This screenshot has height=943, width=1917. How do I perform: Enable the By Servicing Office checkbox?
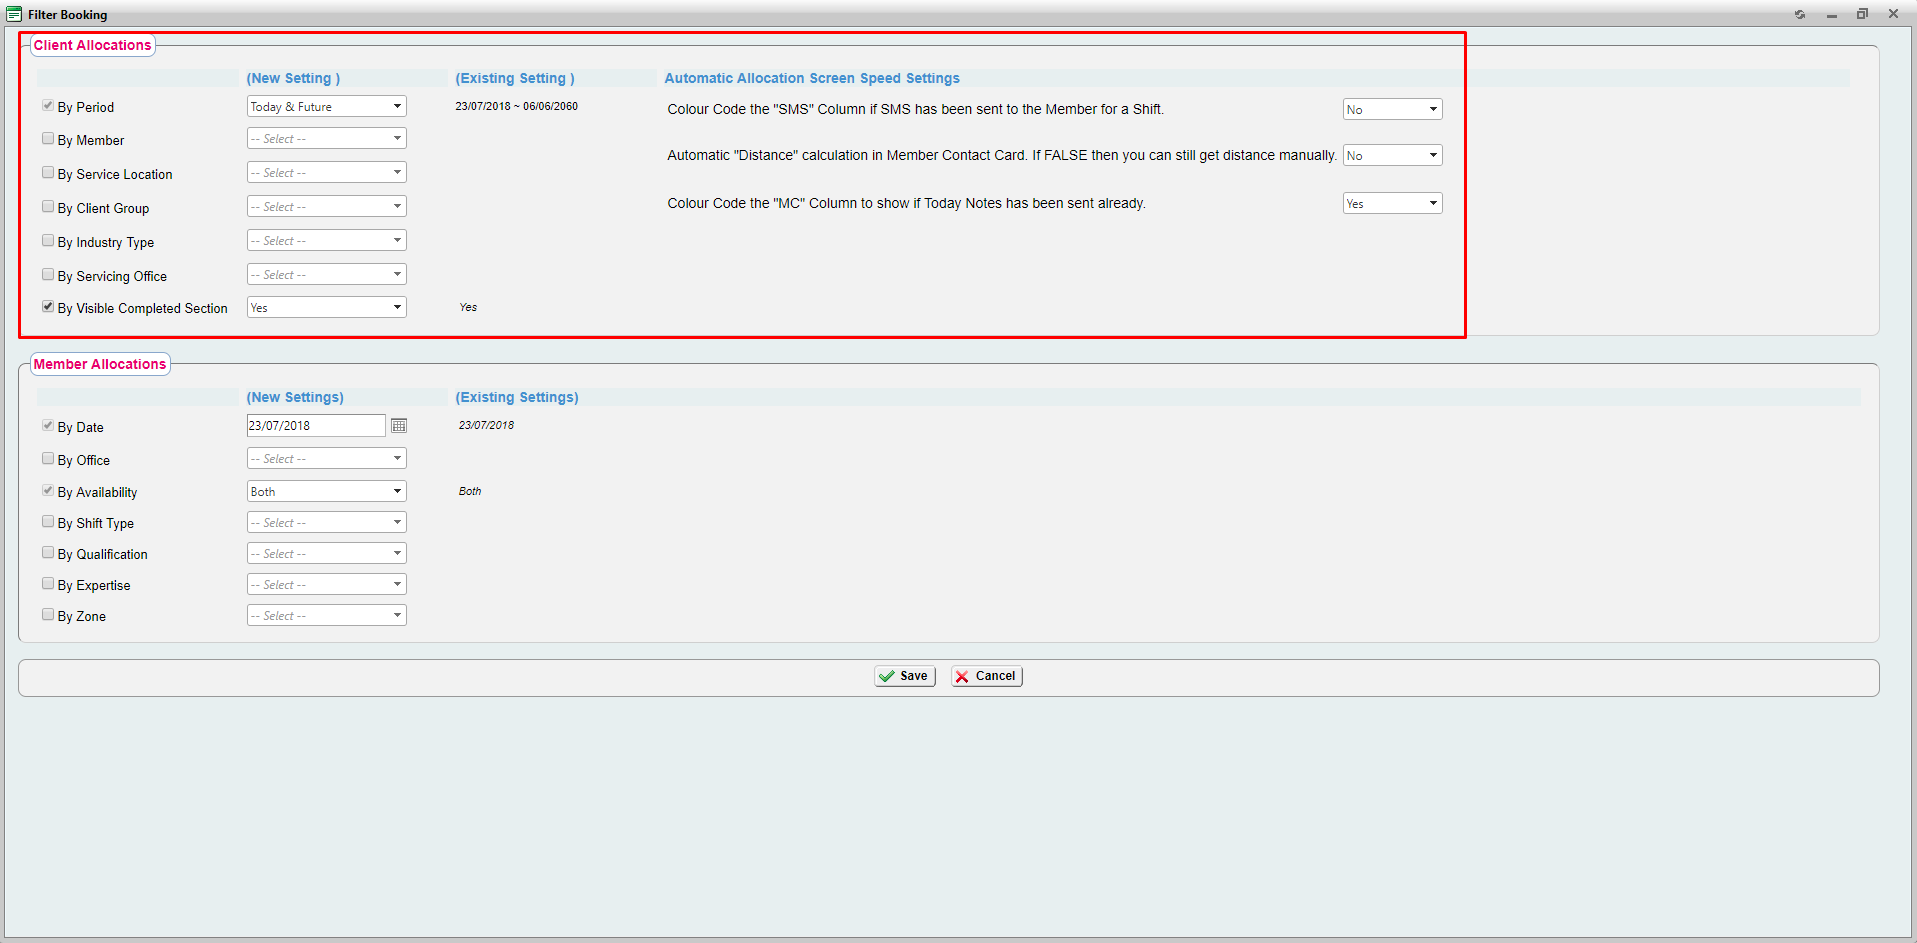point(48,275)
